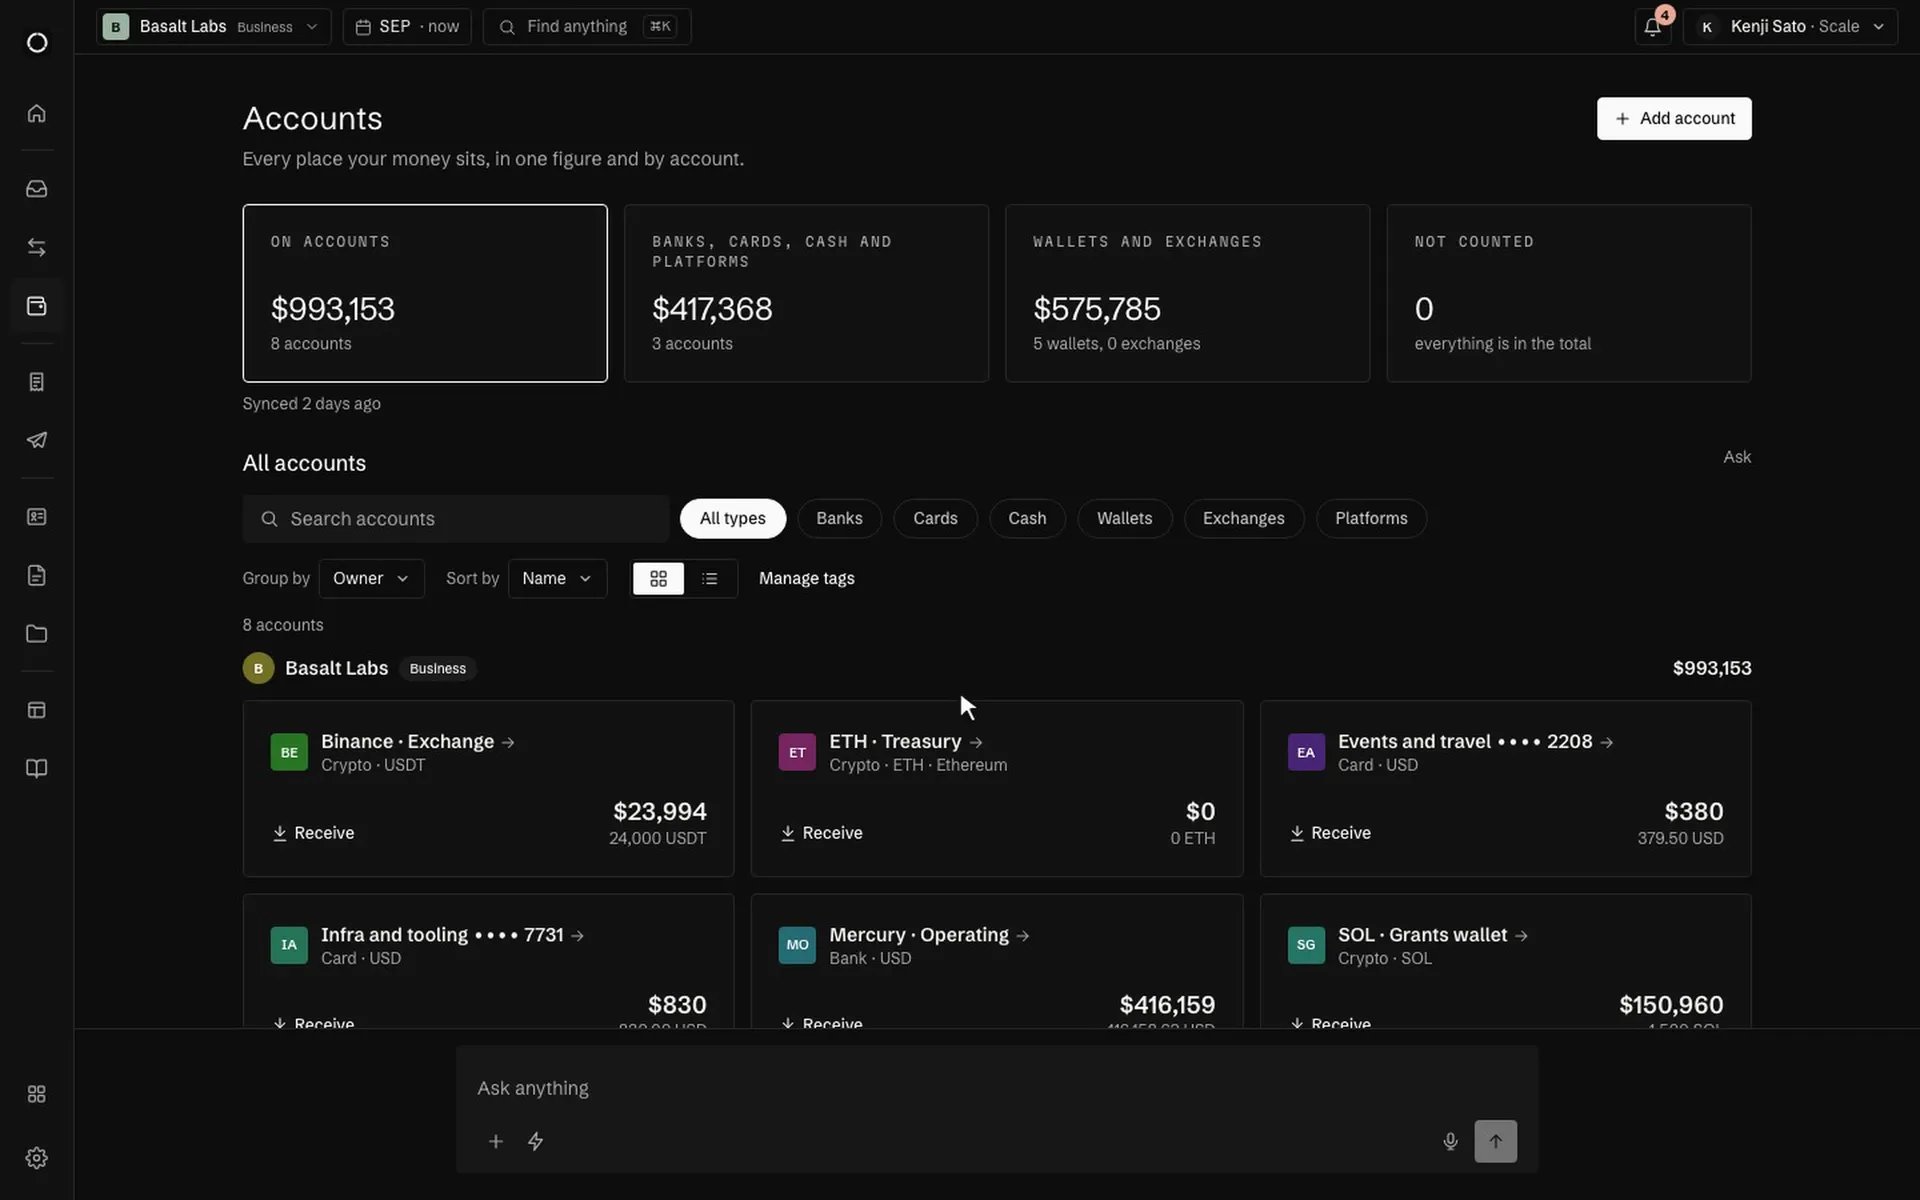Image resolution: width=1920 pixels, height=1200 pixels.
Task: Open the Home icon in the sidebar
Action: click(37, 113)
